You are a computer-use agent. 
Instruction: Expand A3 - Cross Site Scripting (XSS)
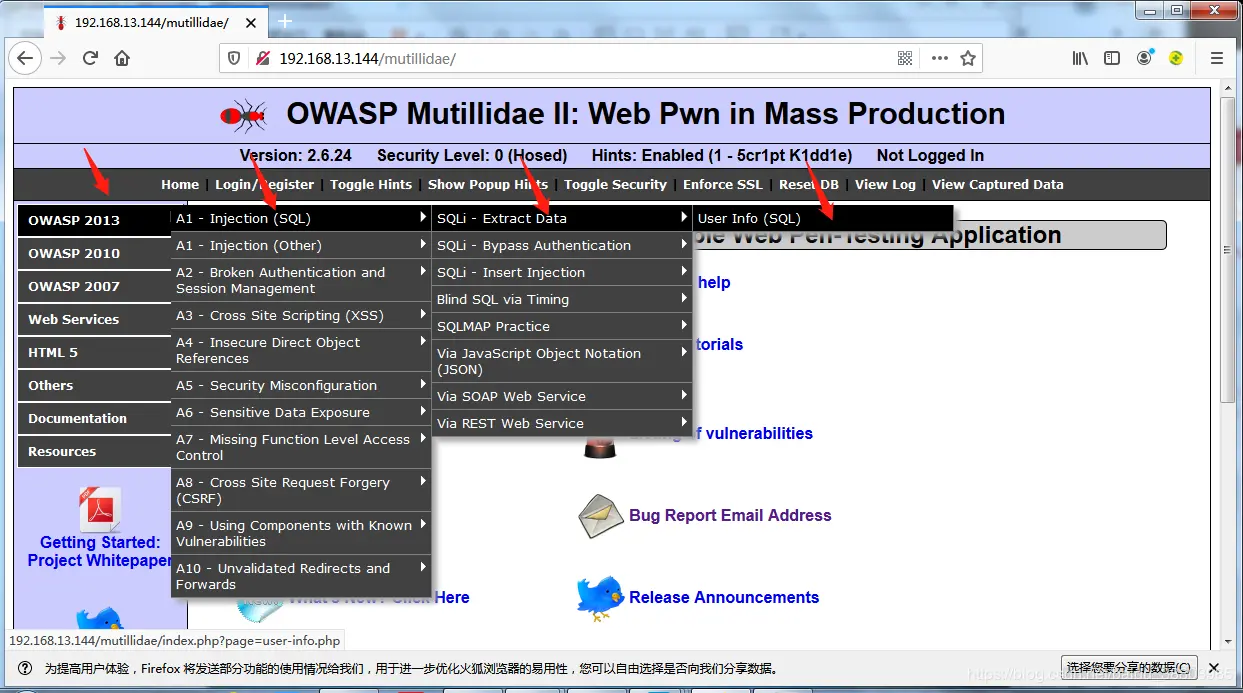(x=301, y=315)
